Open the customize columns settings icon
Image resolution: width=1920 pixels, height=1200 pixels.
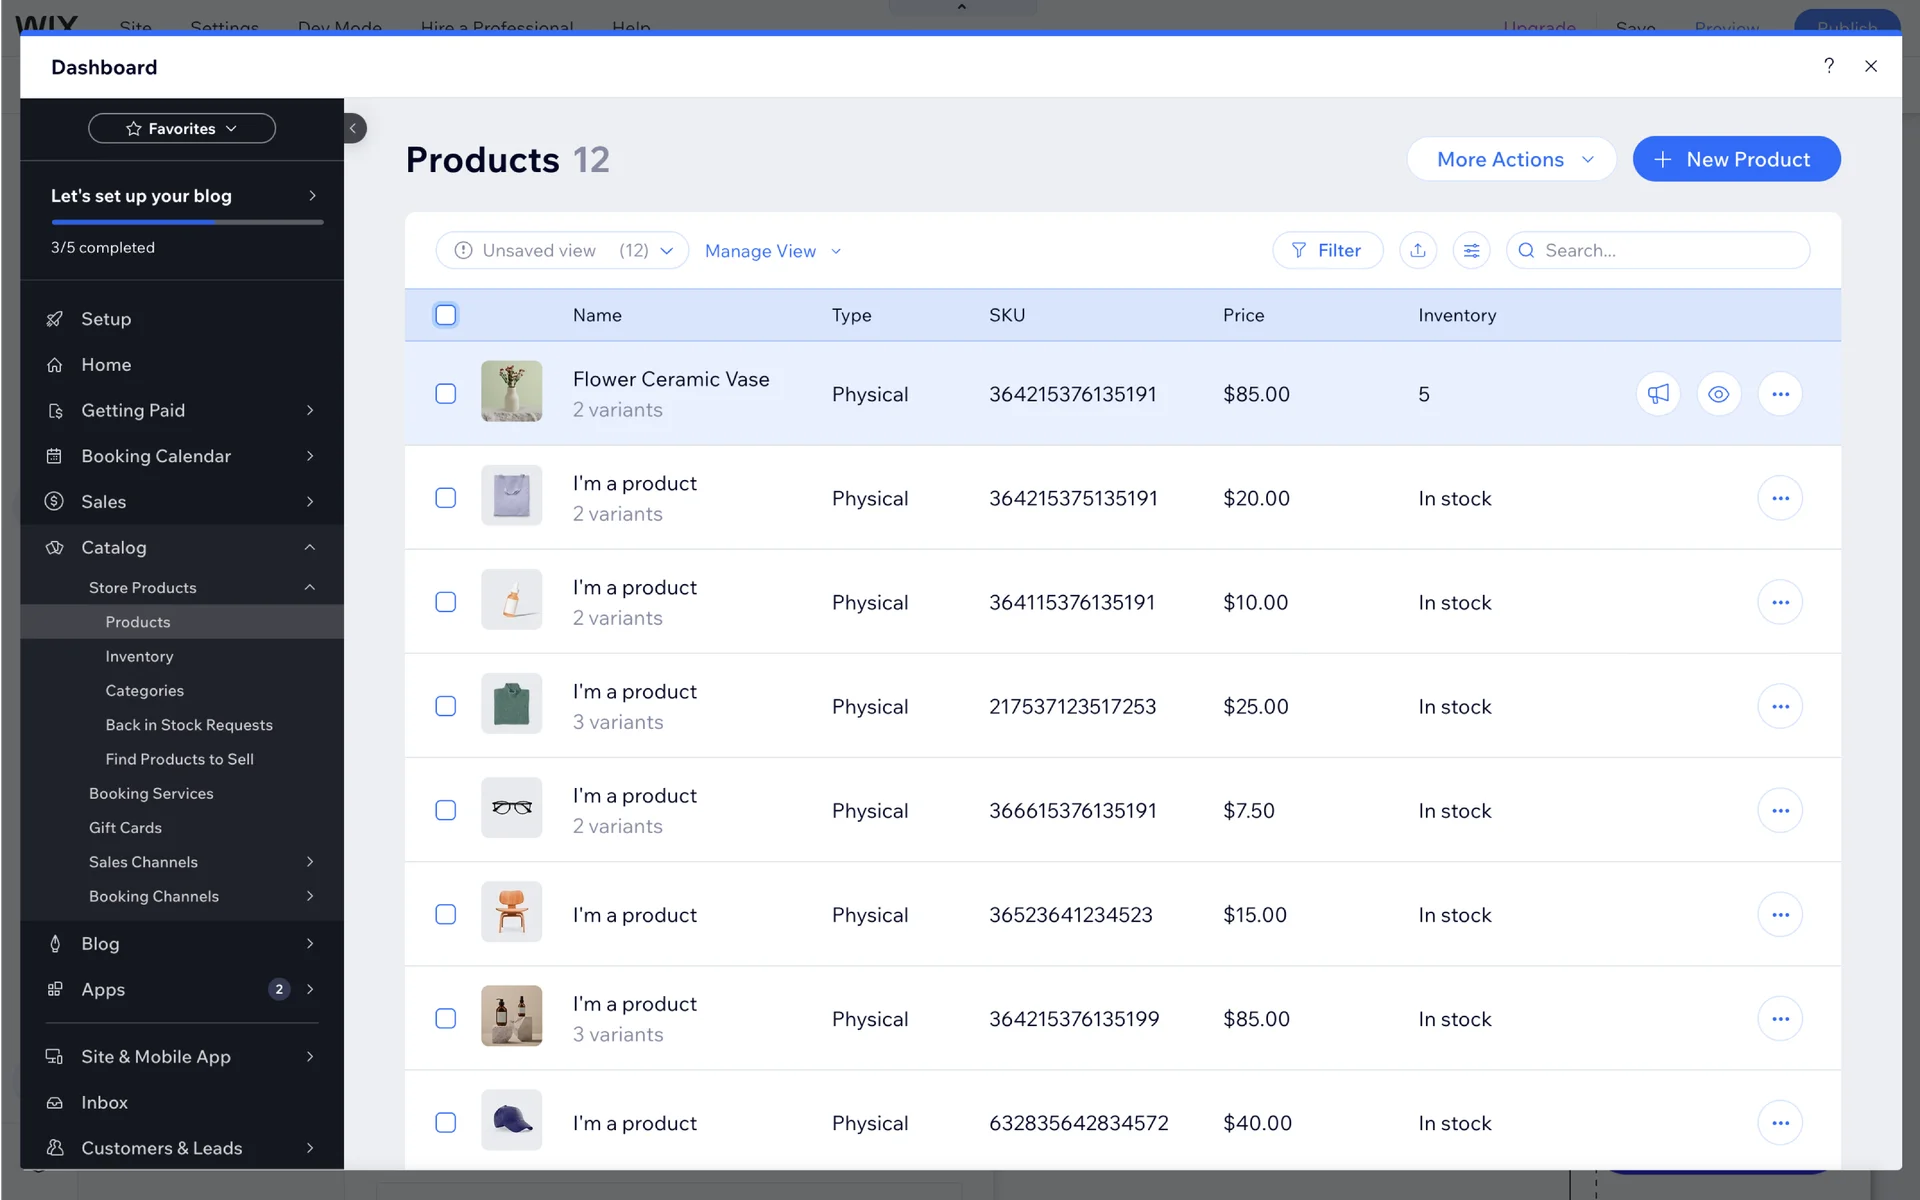tap(1471, 250)
